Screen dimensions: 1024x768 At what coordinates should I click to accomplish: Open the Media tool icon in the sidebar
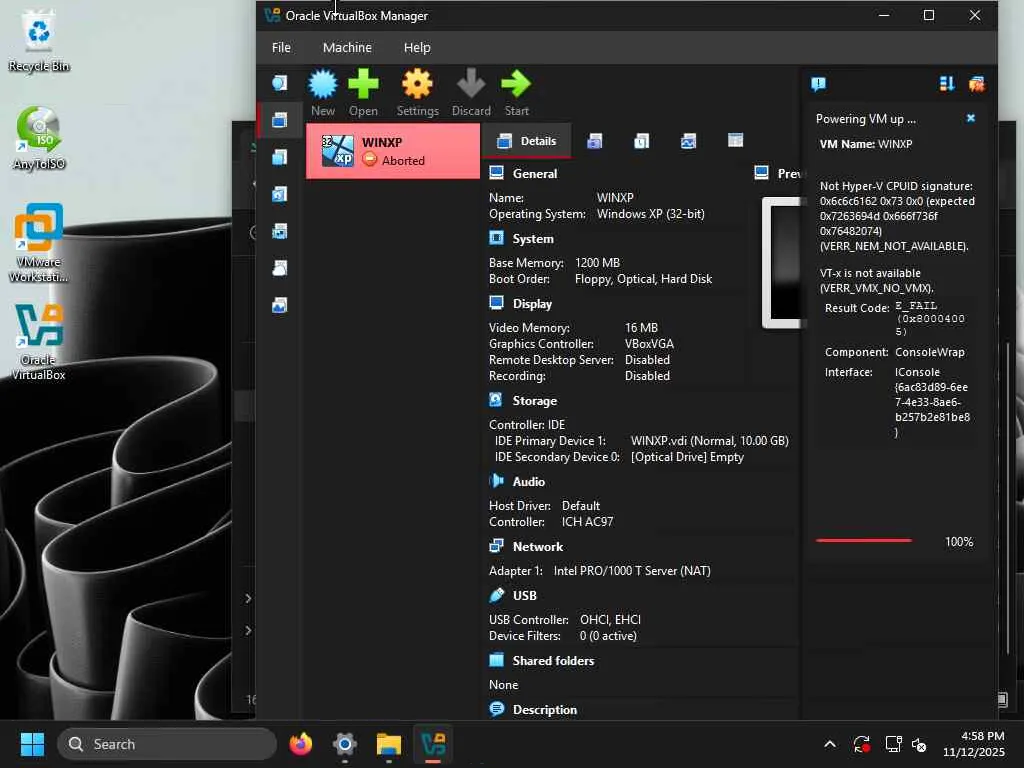click(x=280, y=194)
